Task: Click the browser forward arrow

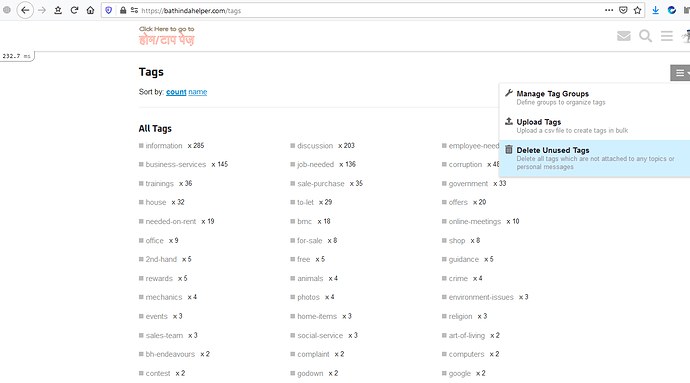Action: (42, 10)
